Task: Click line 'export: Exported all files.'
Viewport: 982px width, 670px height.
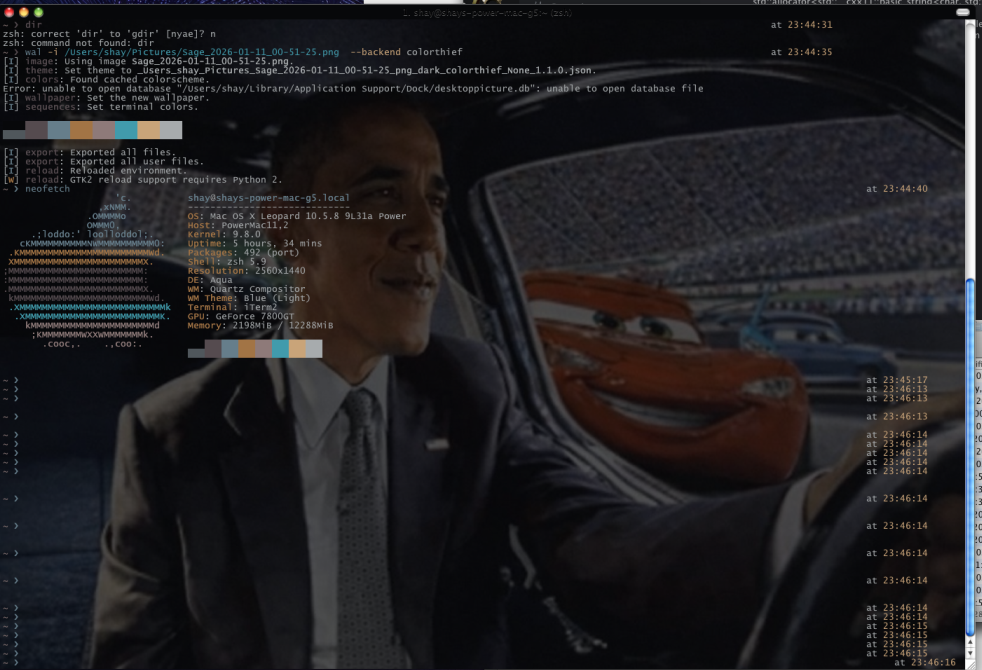Action: coord(90,152)
